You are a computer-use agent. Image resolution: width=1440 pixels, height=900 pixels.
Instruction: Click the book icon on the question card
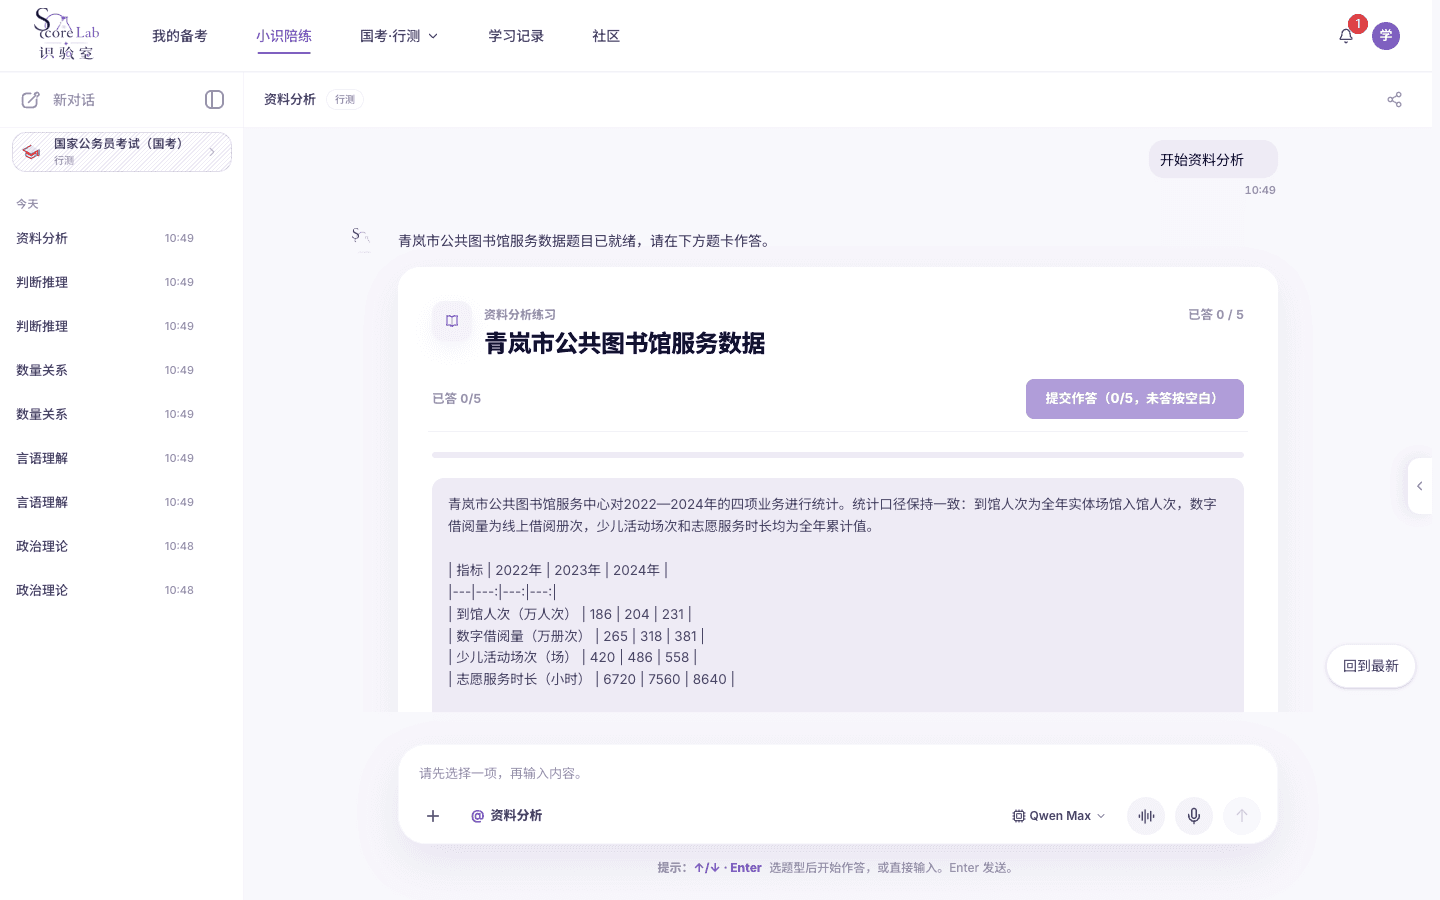coord(452,321)
